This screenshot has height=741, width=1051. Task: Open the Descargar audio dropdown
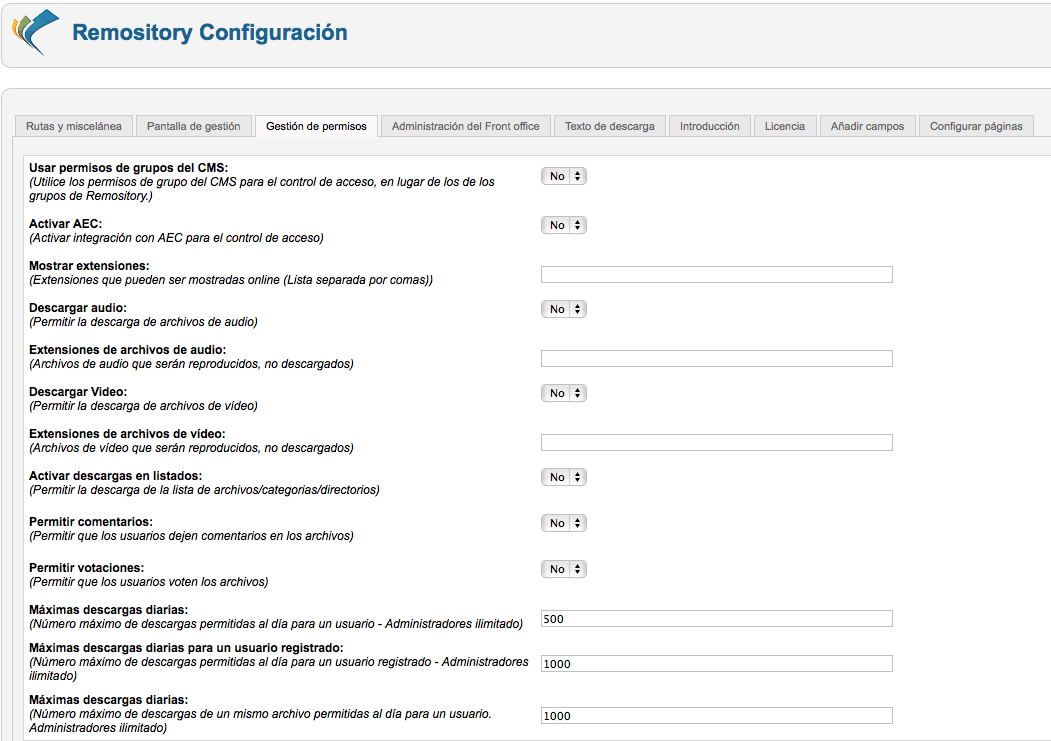(564, 309)
